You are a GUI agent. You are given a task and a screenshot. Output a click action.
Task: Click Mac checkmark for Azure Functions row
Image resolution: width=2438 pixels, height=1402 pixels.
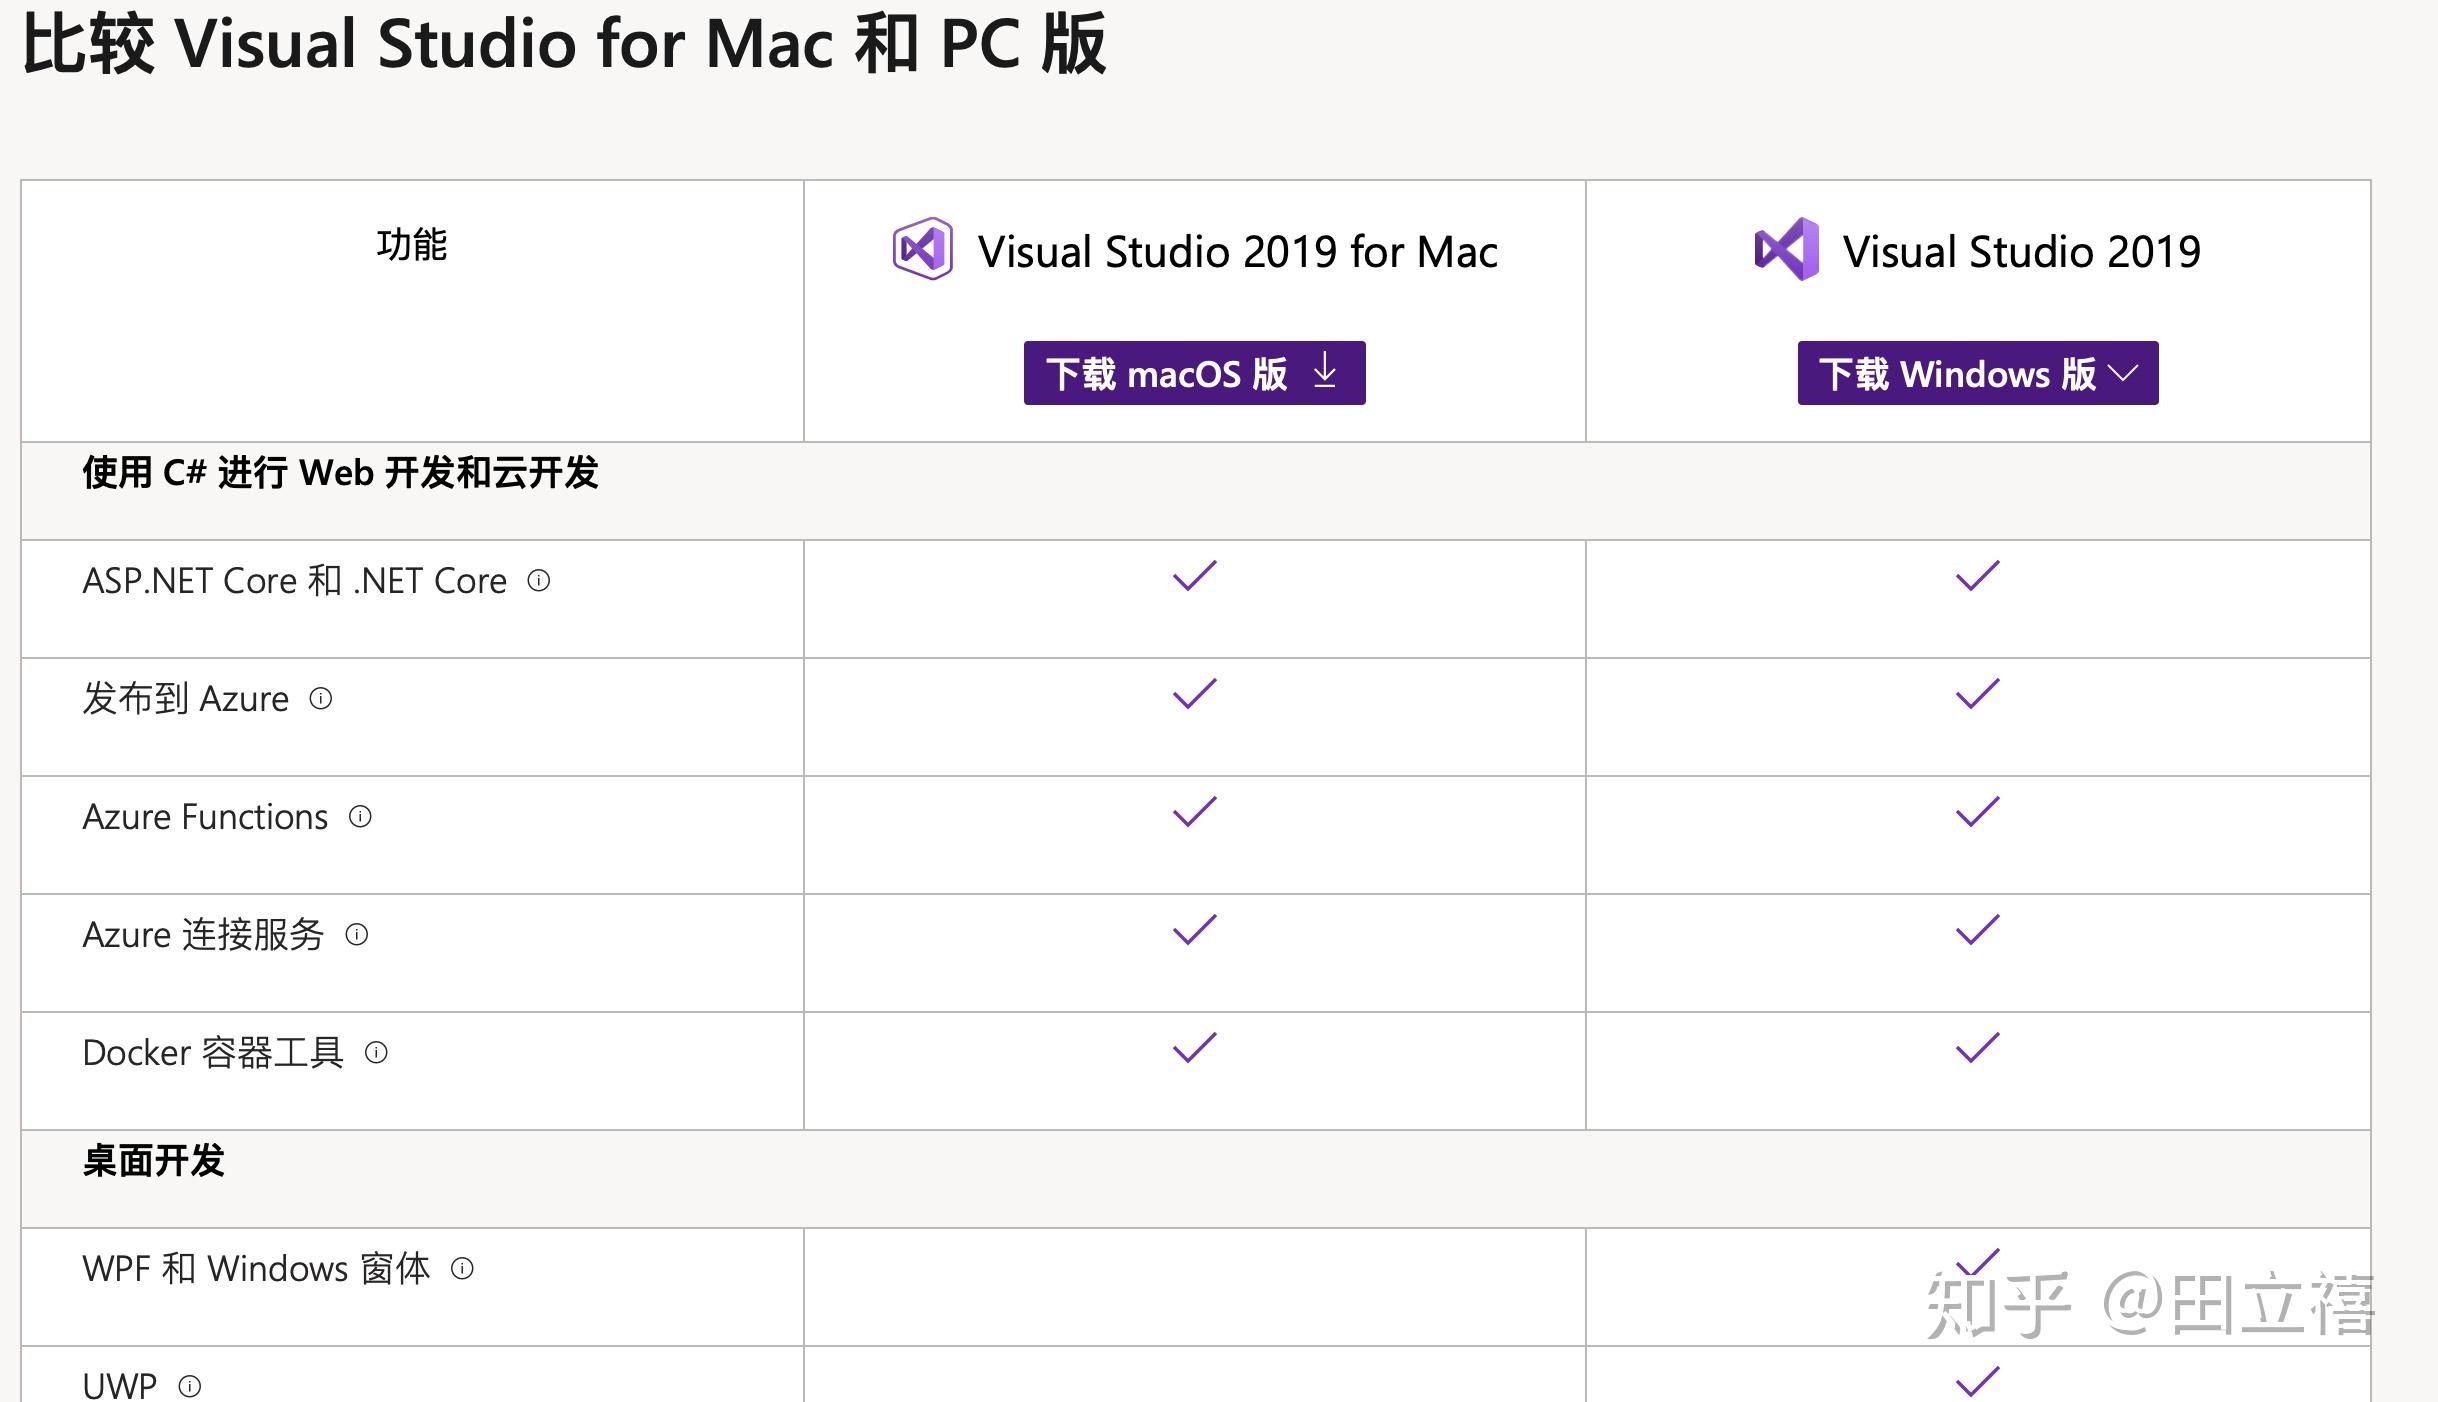click(1194, 813)
